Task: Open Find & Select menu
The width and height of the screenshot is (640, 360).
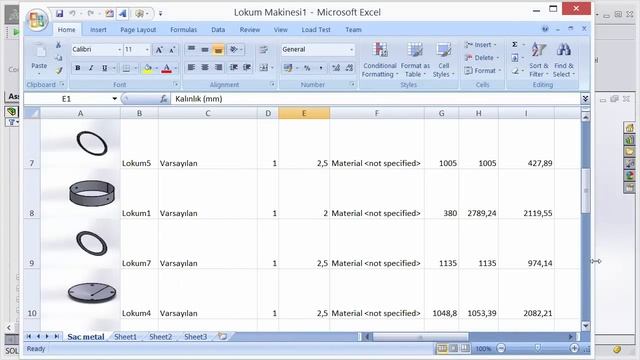Action: coord(564,60)
